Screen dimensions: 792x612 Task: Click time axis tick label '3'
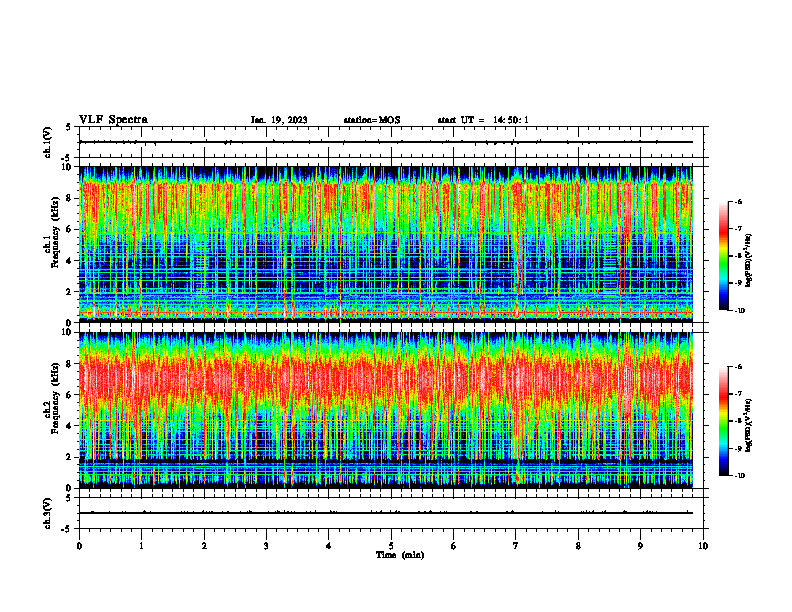click(266, 546)
